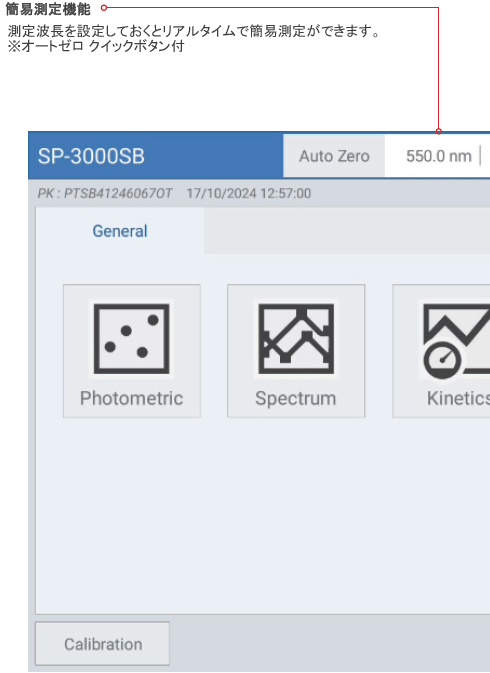The width and height of the screenshot is (490, 673).
Task: Click the 簡易測定機能 heading
Action: coord(48,9)
